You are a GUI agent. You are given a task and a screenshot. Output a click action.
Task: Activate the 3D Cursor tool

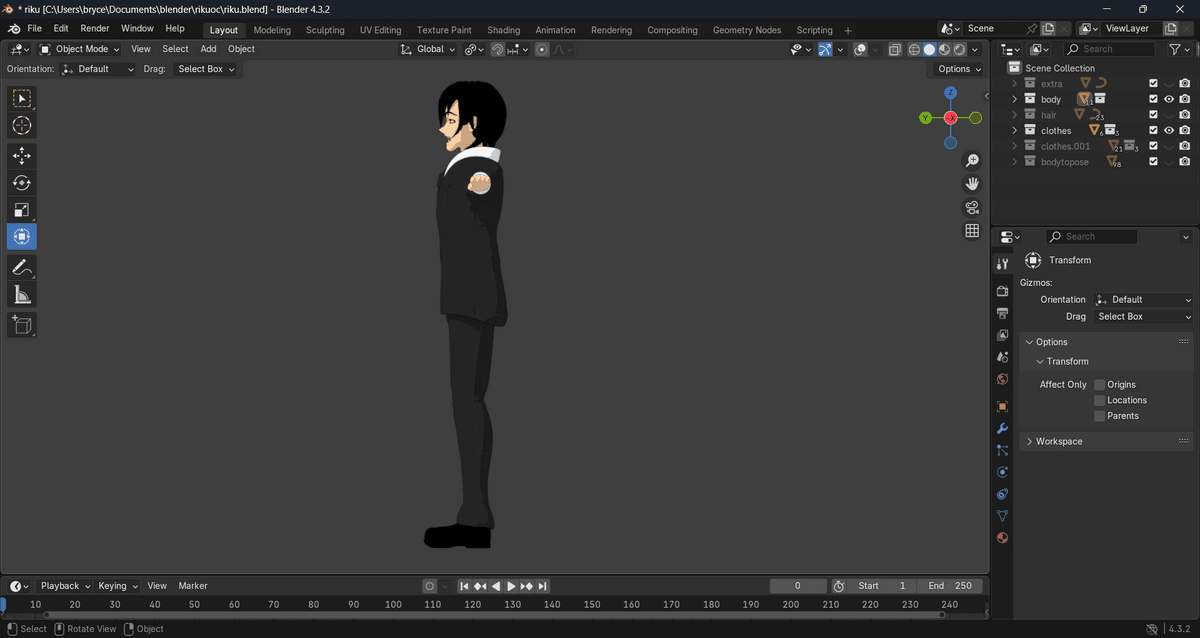[x=22, y=126]
